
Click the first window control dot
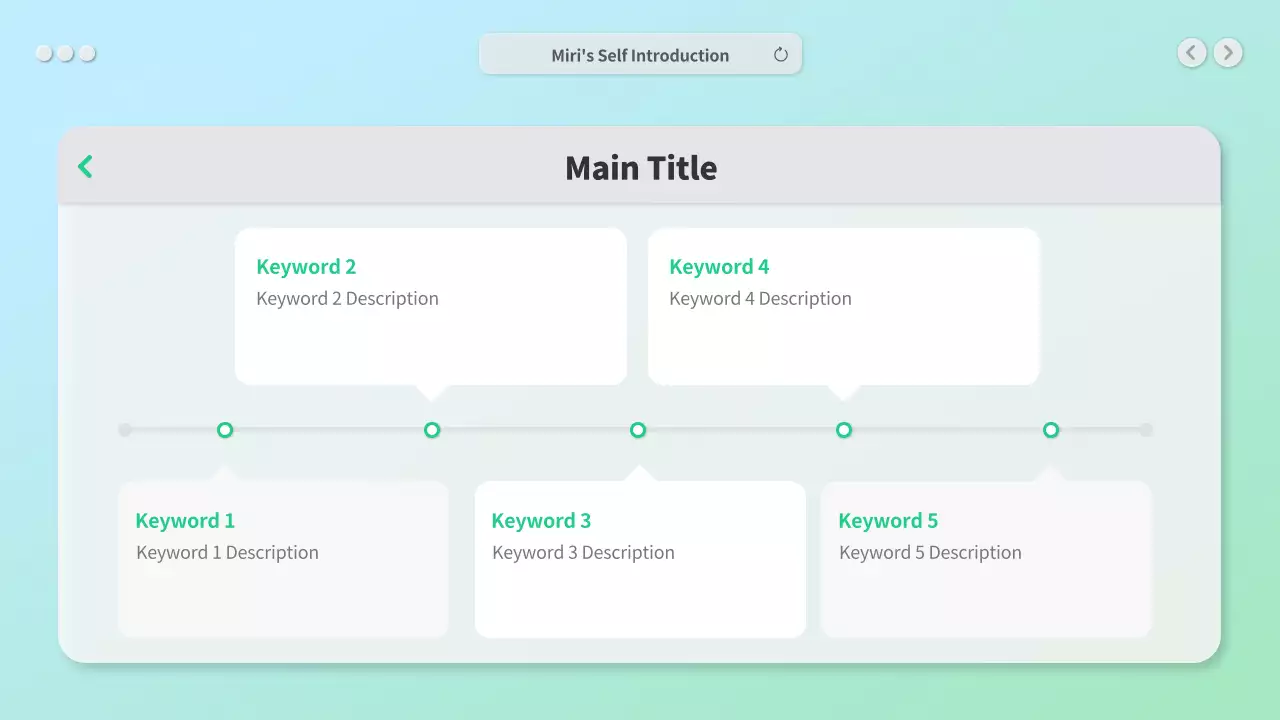[x=44, y=53]
